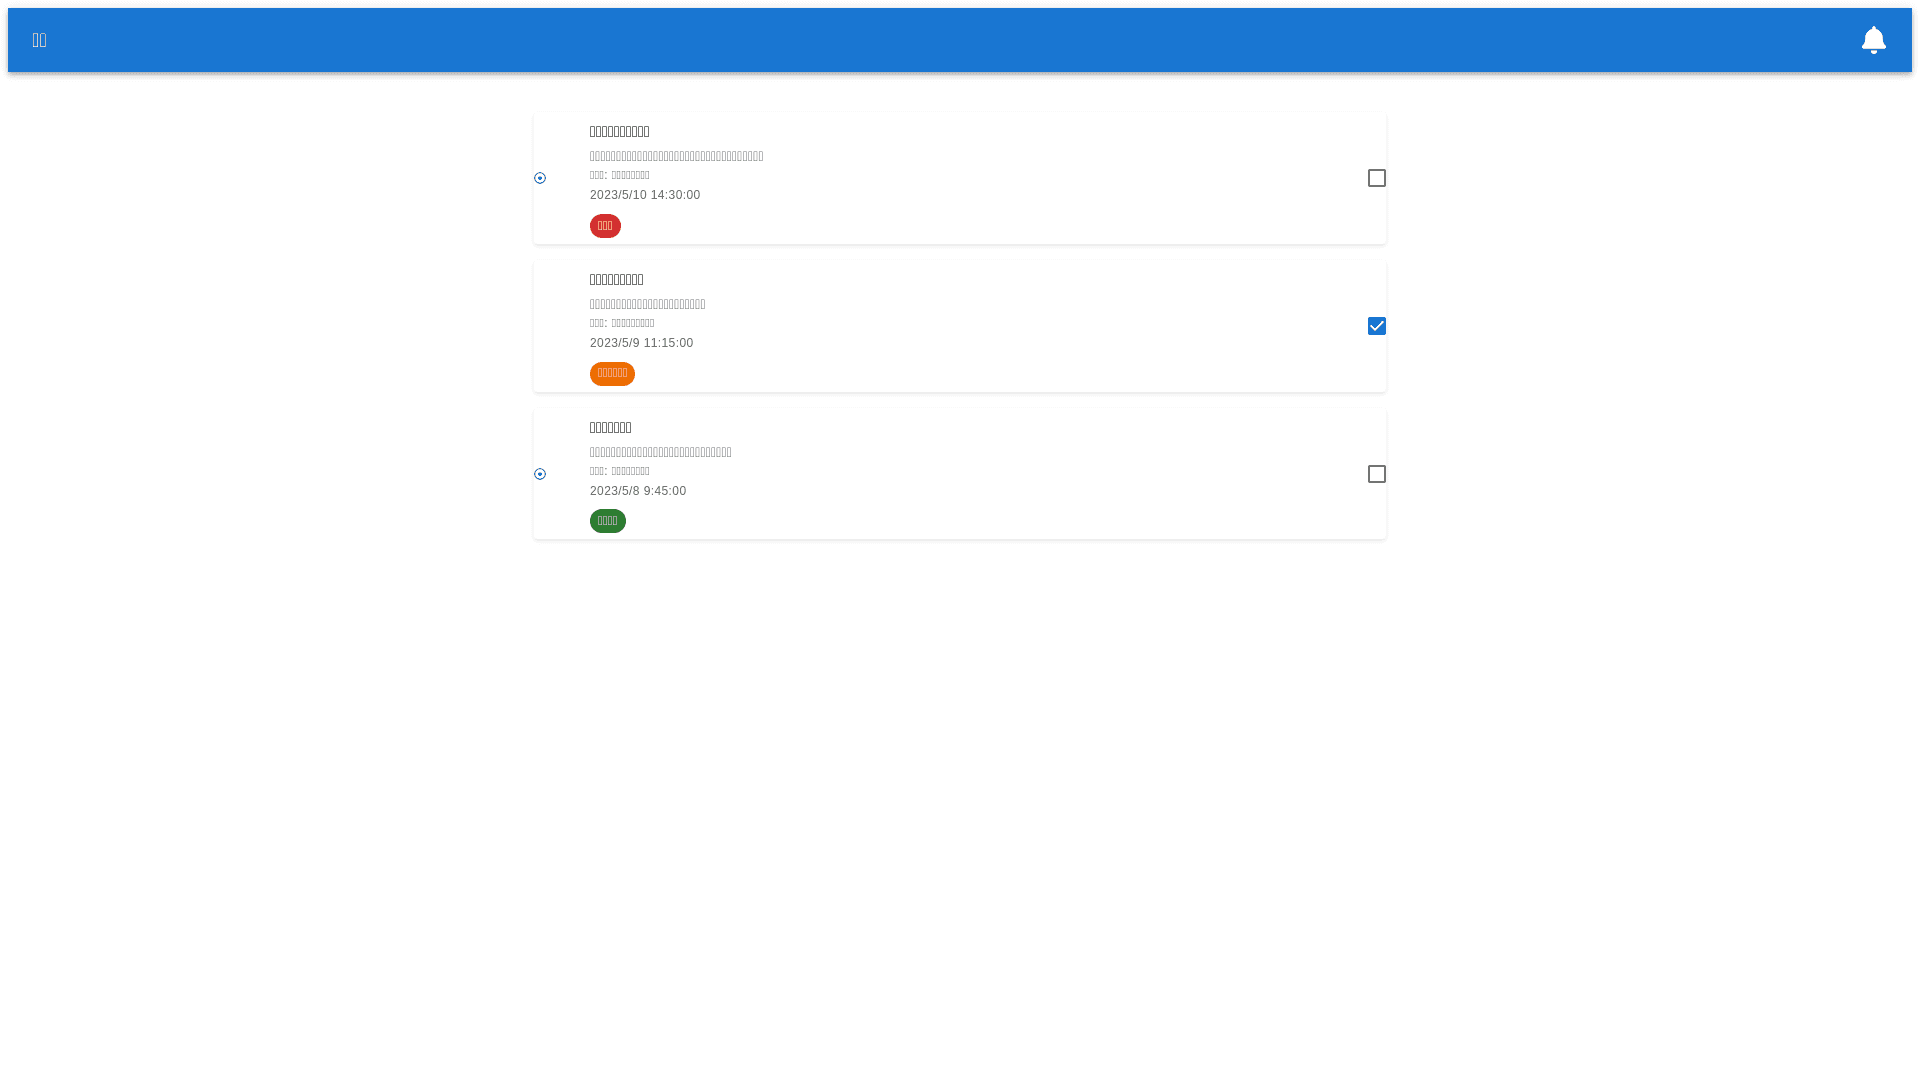Click the blue unread dot on the 2023/5/8 notification
This screenshot has width=1920, height=1080.
click(x=540, y=474)
